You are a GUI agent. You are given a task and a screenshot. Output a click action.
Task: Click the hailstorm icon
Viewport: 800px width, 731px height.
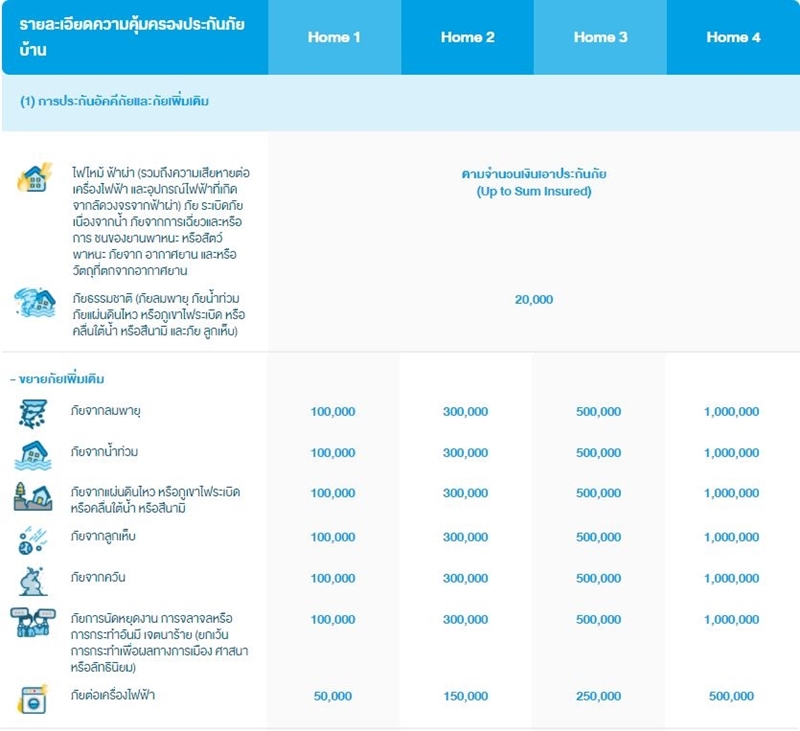coord(31,538)
